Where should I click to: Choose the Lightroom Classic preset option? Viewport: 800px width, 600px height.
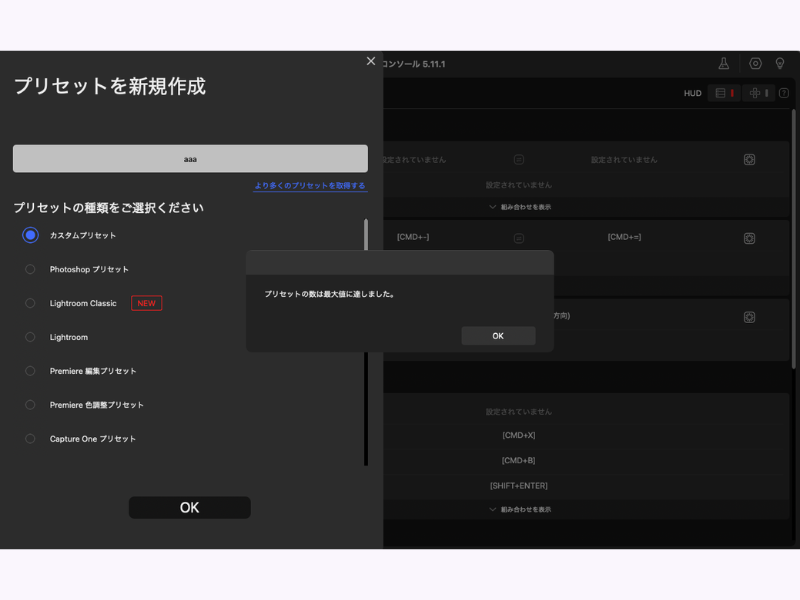[30, 303]
